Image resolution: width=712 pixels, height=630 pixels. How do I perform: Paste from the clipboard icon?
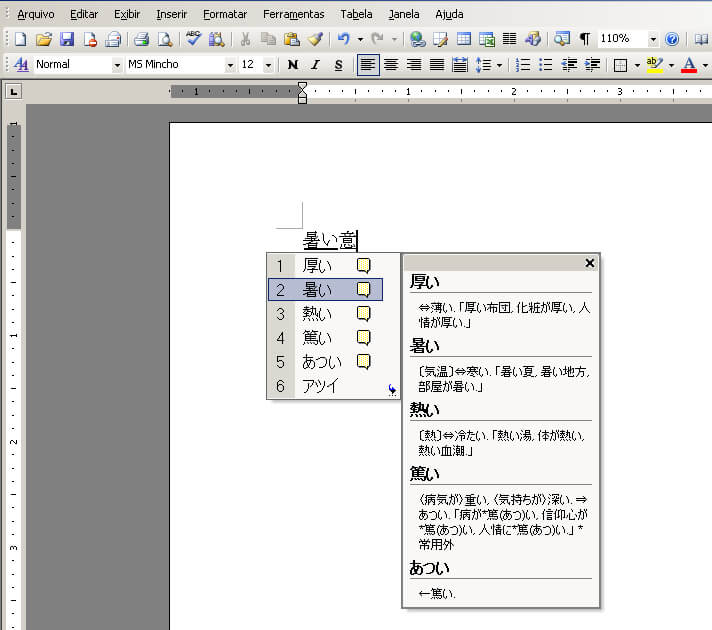coord(292,39)
